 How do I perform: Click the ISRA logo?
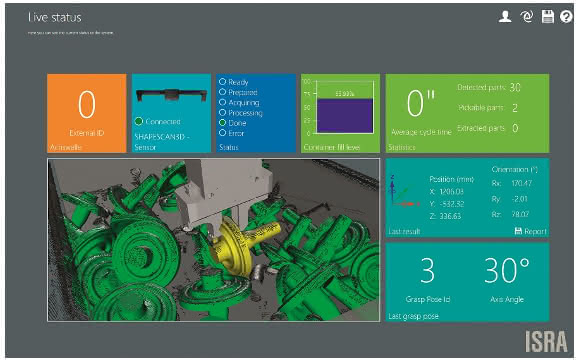pyautogui.click(x=546, y=341)
